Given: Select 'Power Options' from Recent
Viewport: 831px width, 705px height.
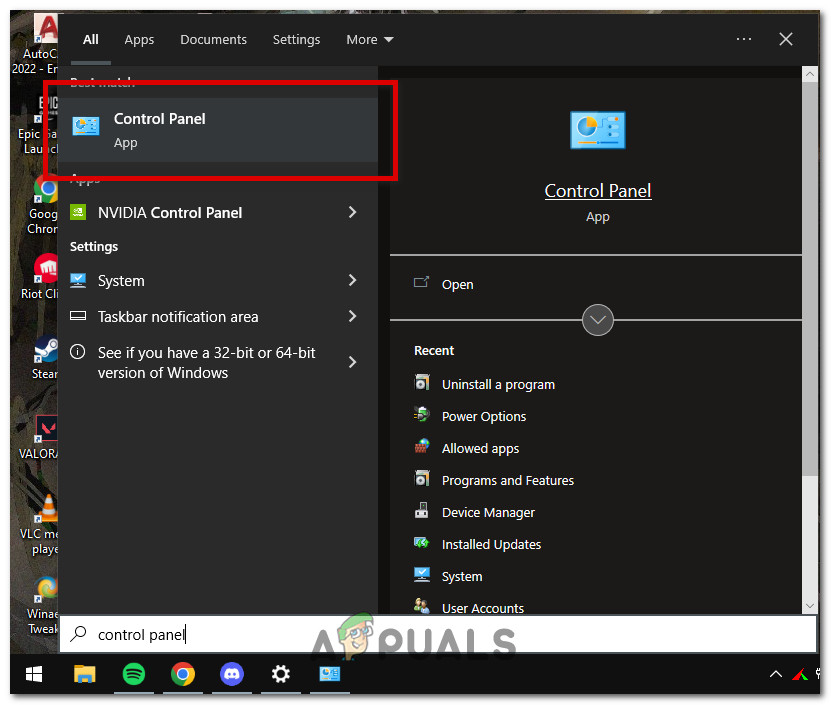Looking at the screenshot, I should coord(484,416).
